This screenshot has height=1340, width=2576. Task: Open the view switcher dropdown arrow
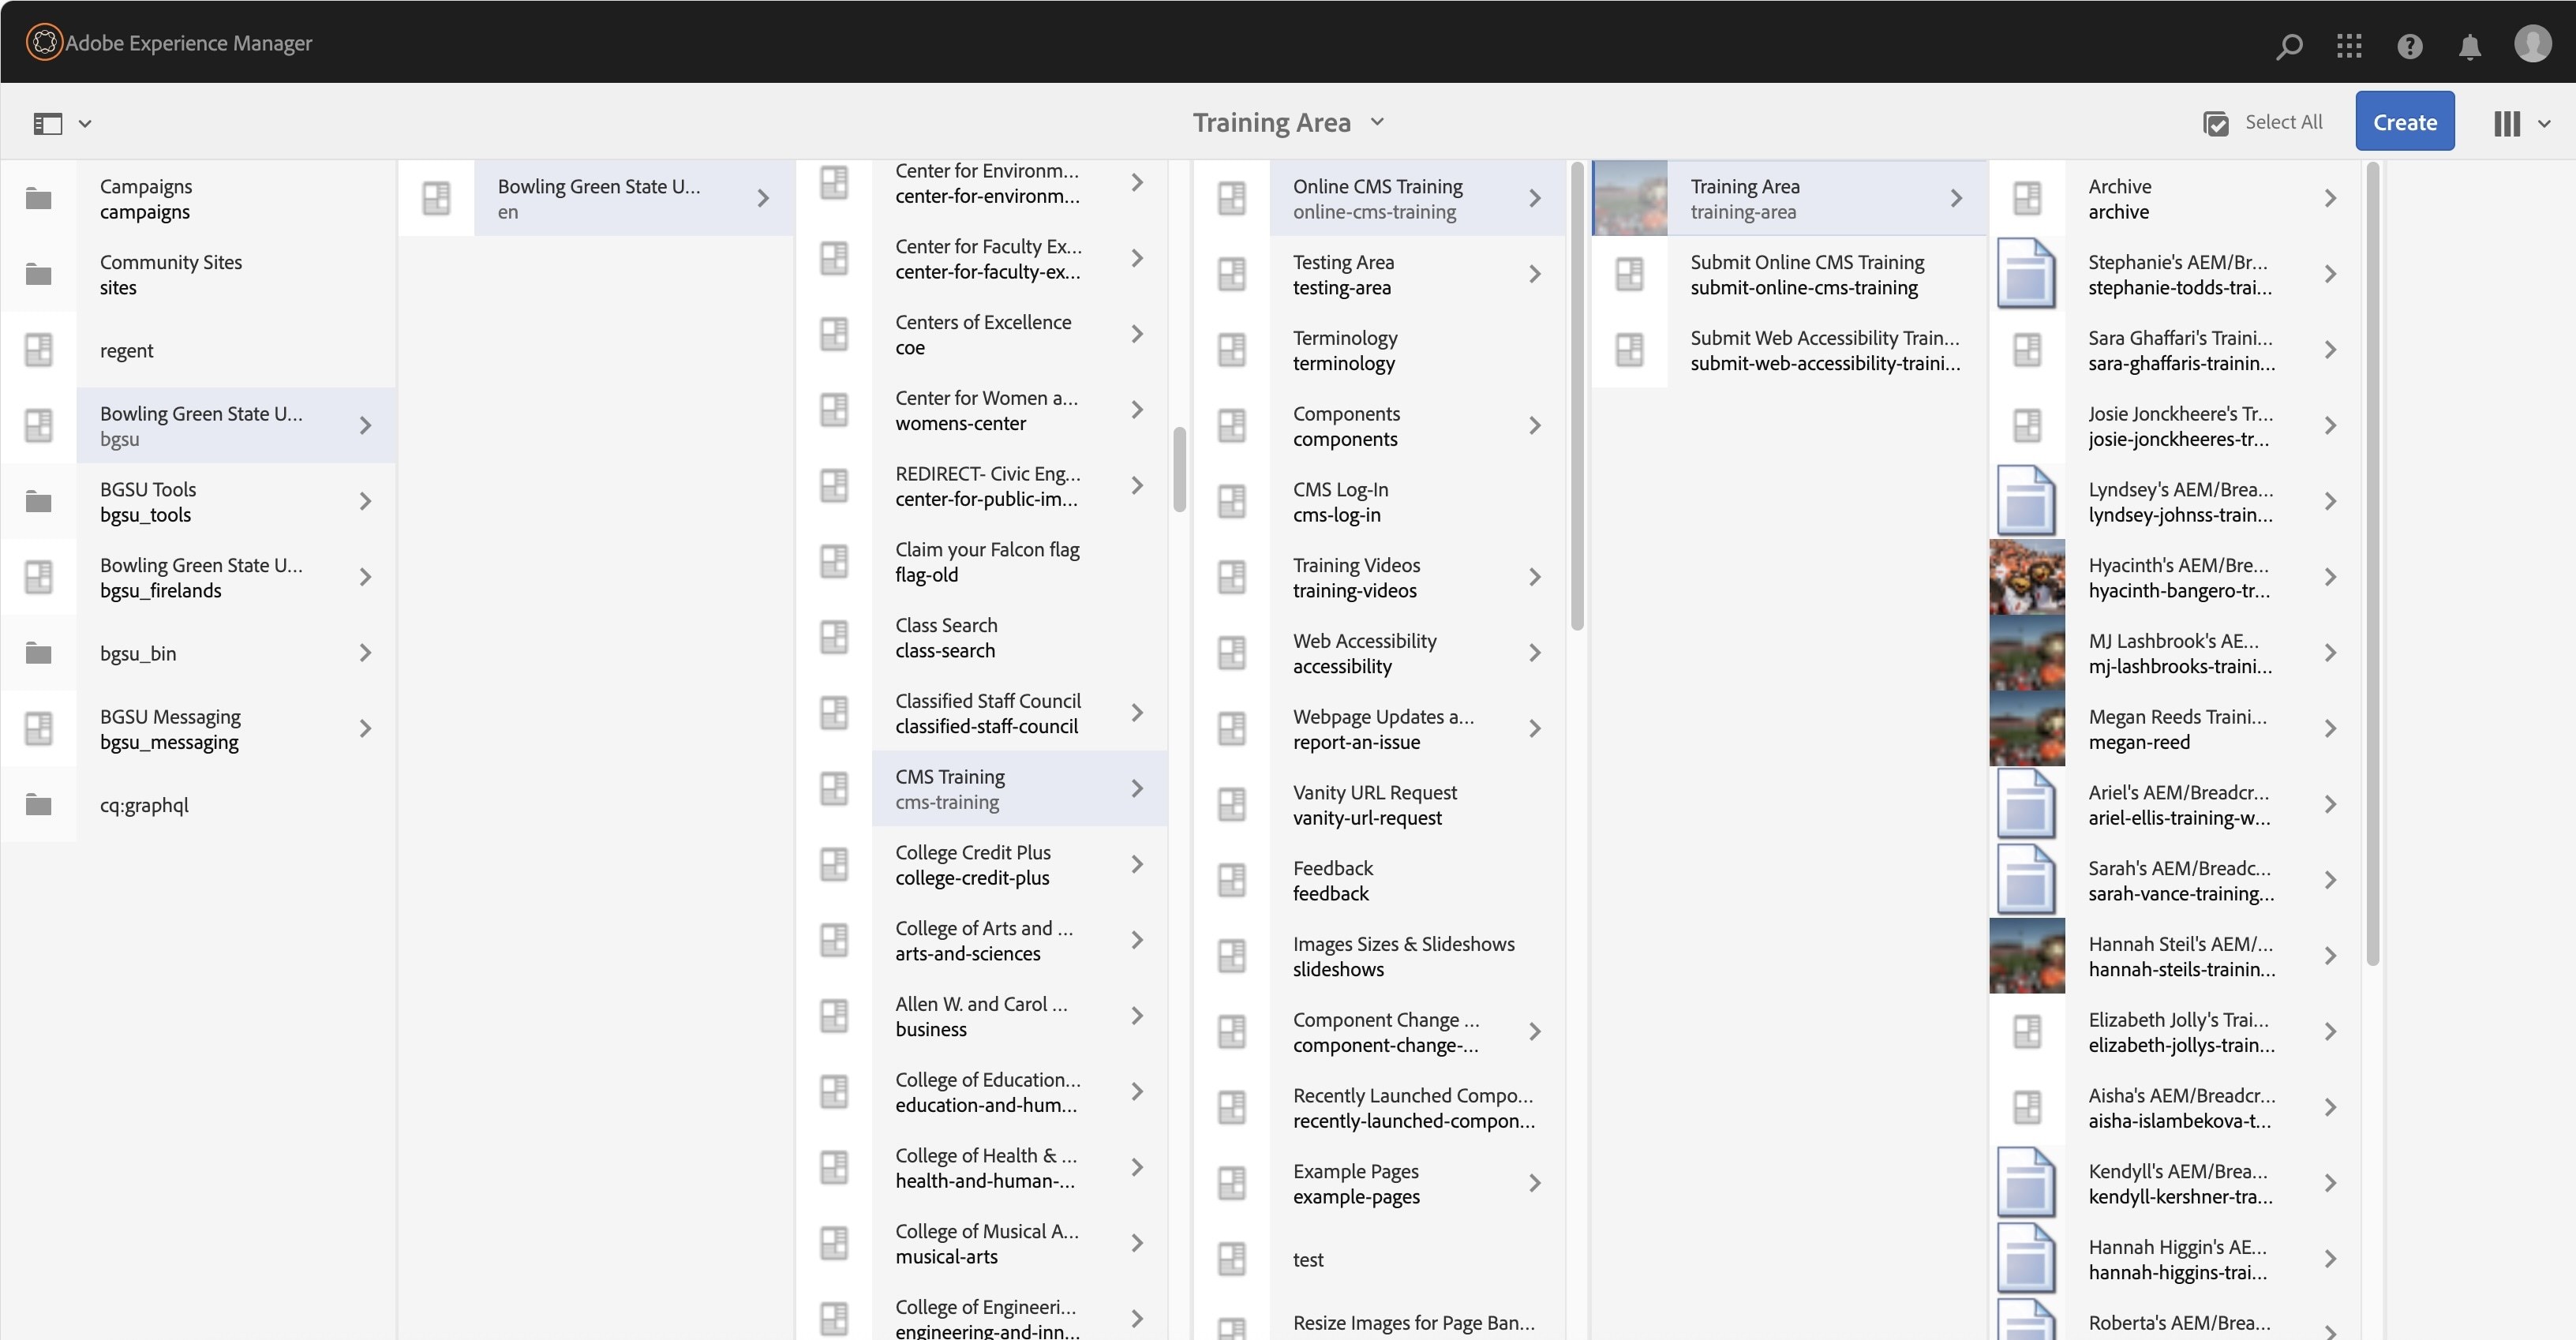pos(2544,124)
